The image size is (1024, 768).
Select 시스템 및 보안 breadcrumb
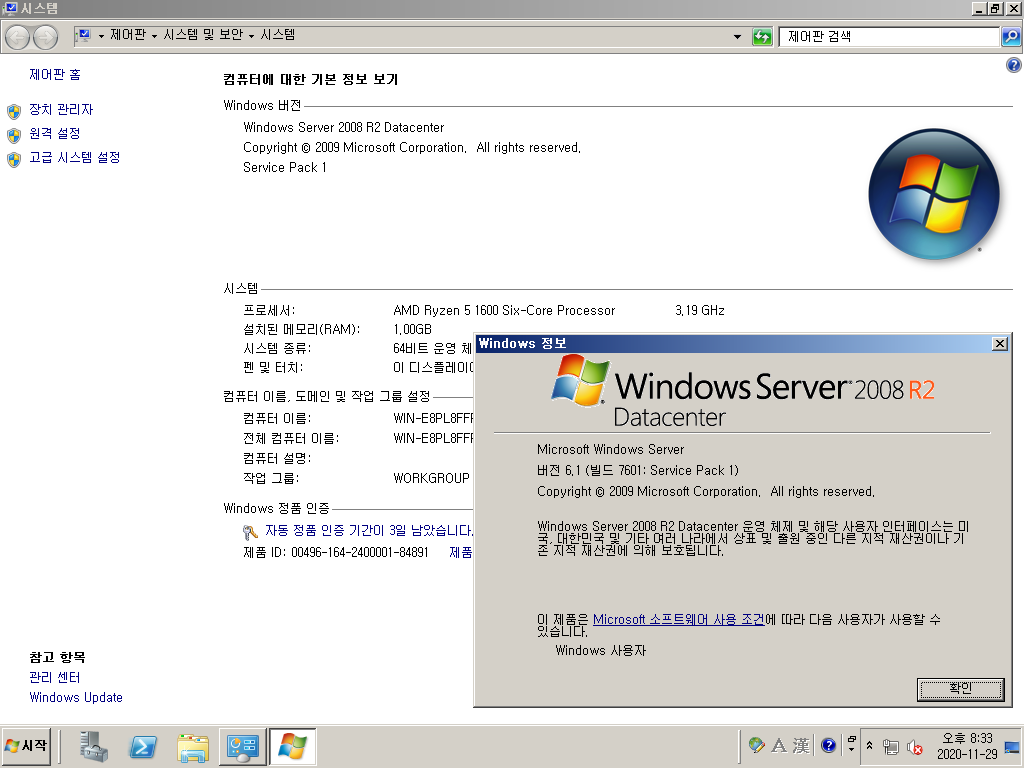pyautogui.click(x=203, y=35)
